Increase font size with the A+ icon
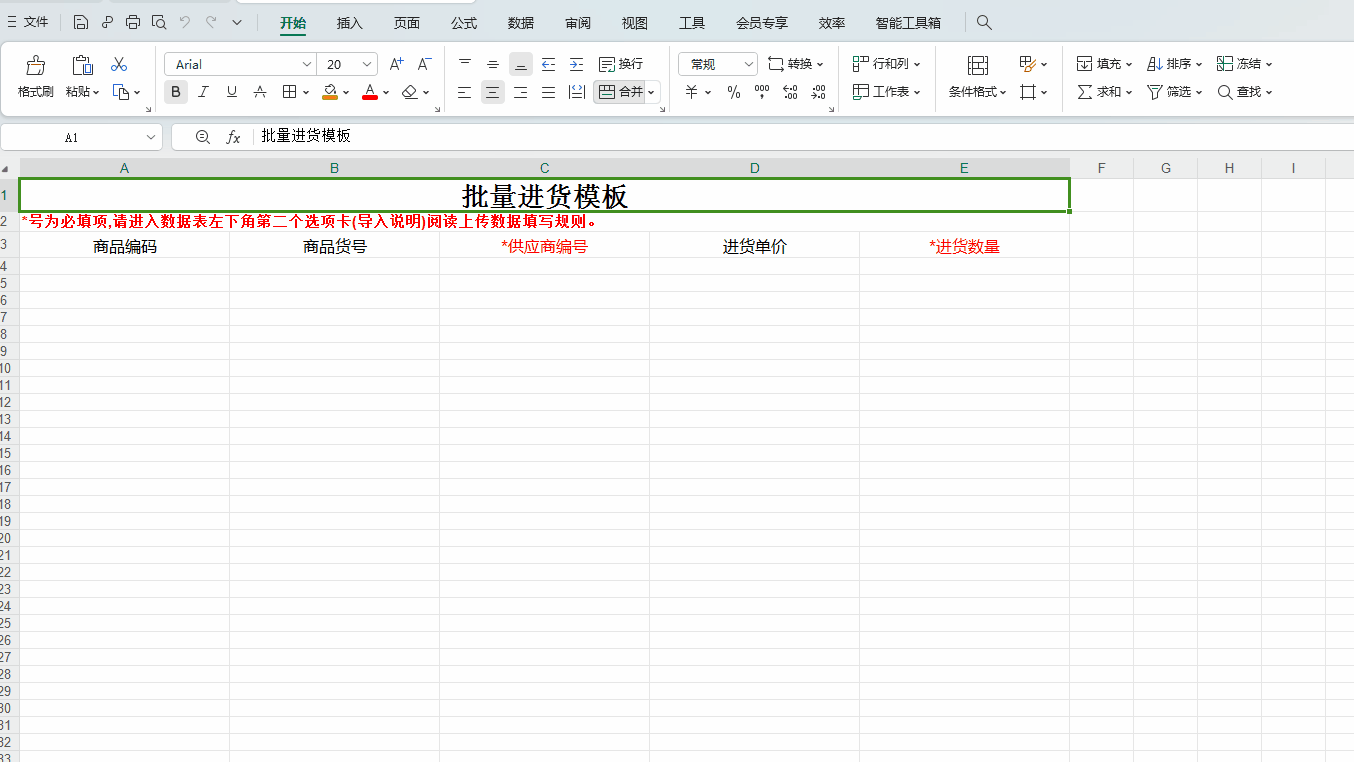 click(396, 64)
